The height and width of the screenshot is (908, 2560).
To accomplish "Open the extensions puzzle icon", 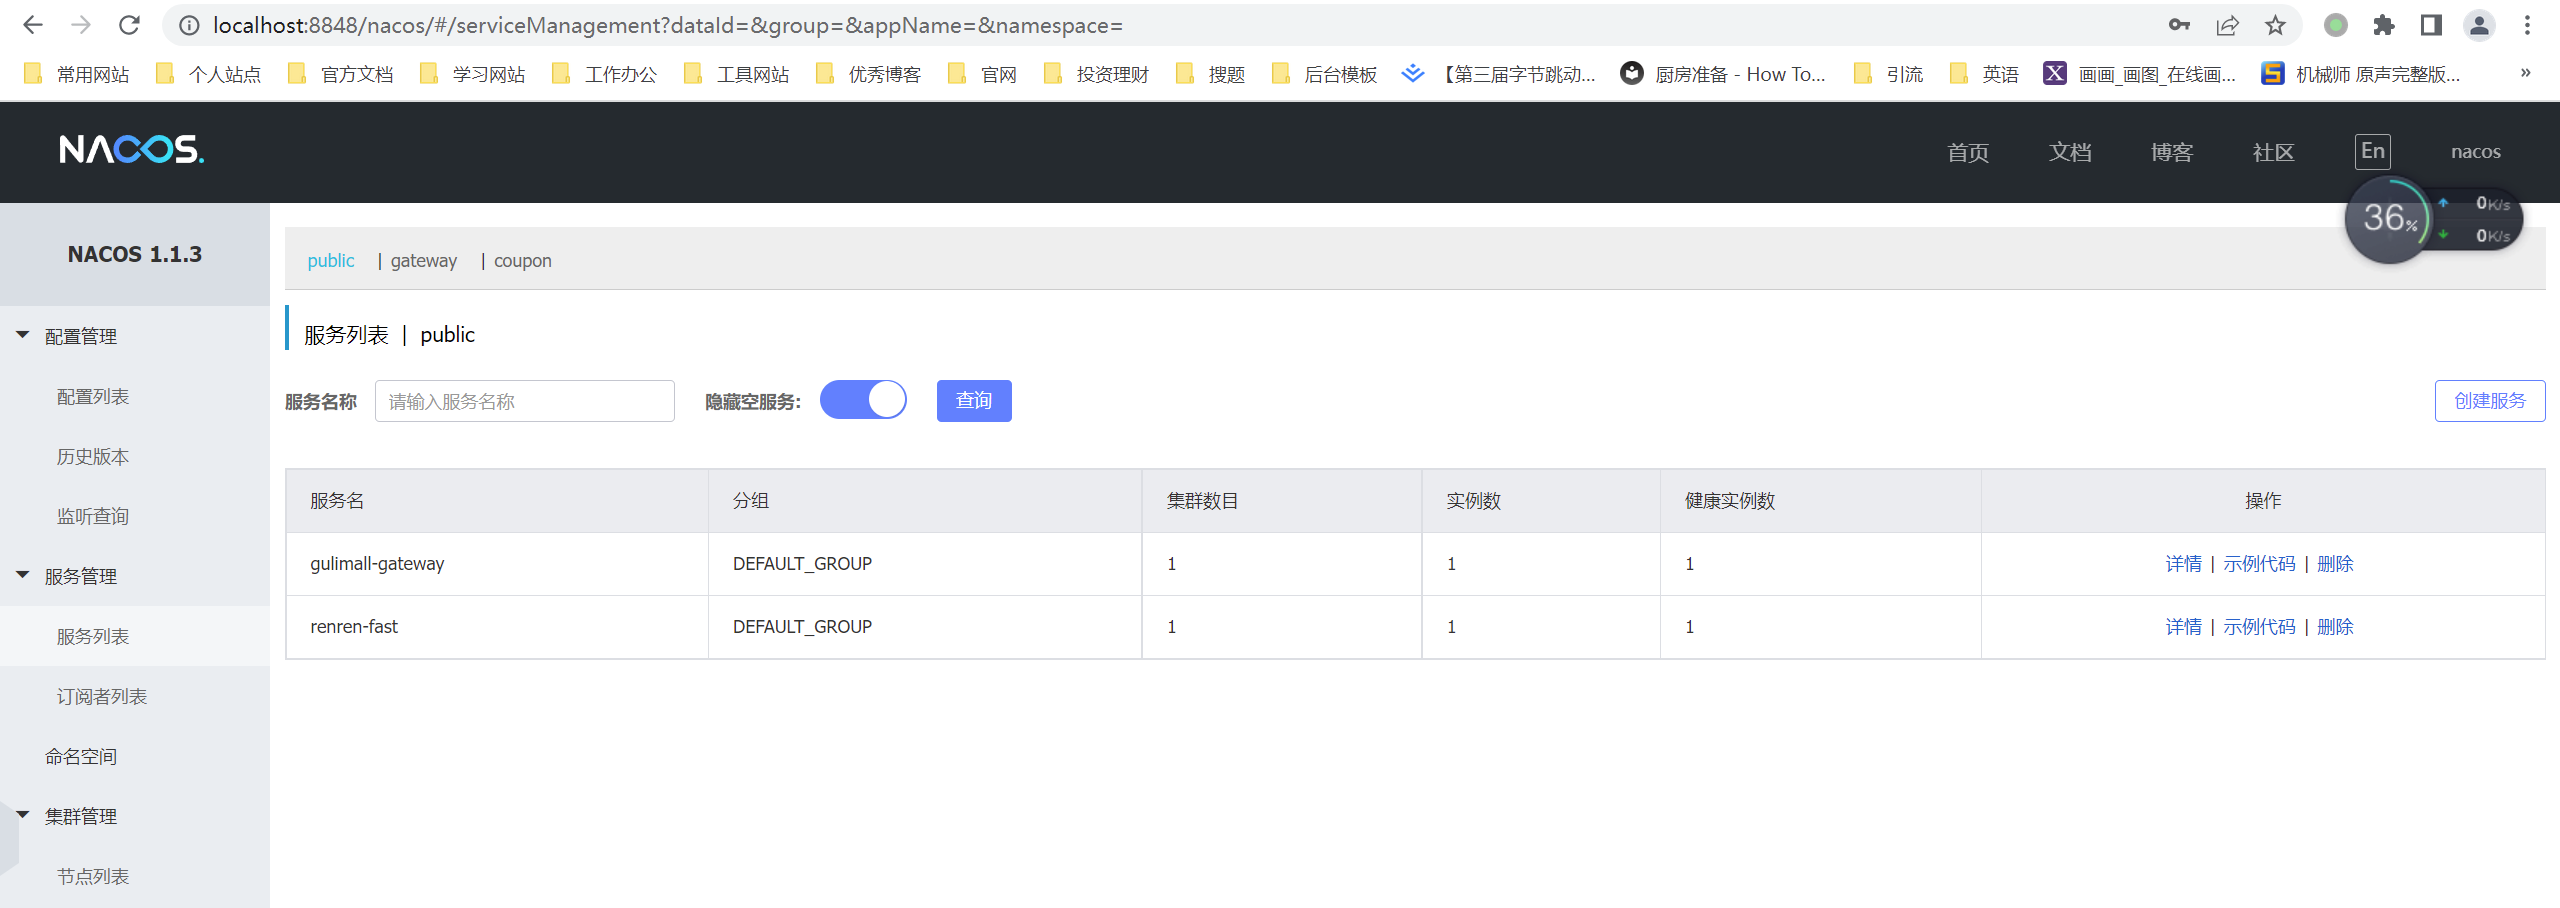I will coord(2384,25).
